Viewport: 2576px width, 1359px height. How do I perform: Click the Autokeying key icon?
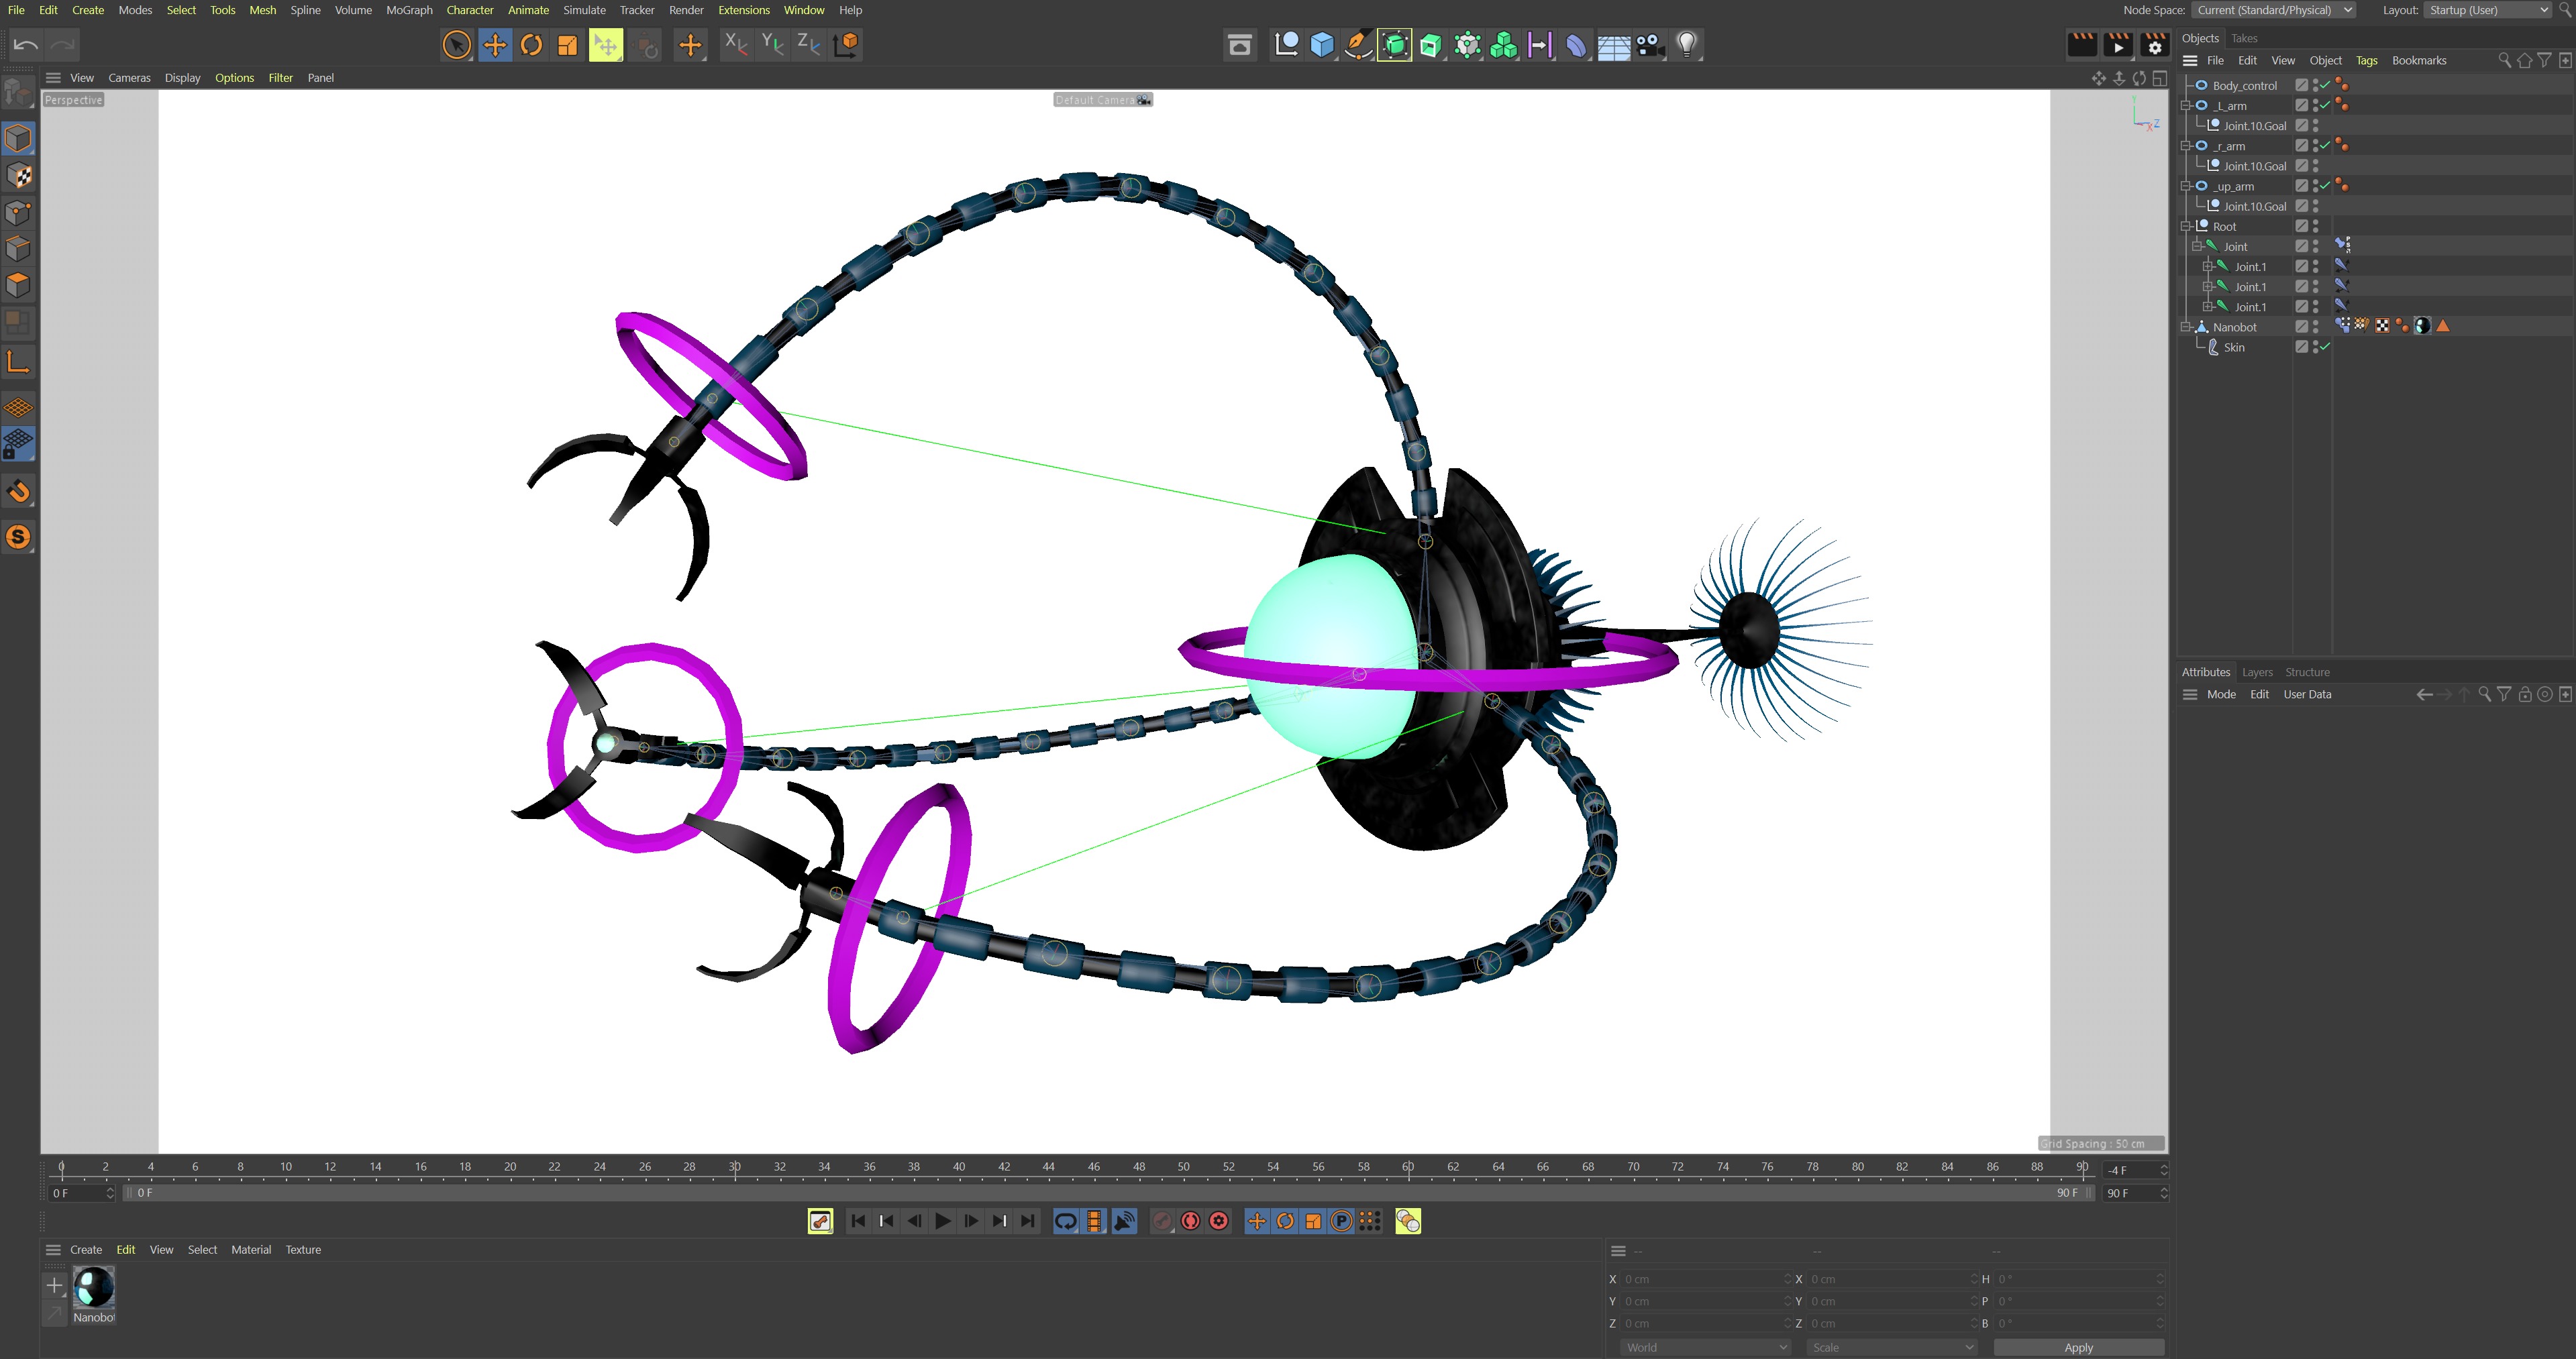coord(820,1221)
